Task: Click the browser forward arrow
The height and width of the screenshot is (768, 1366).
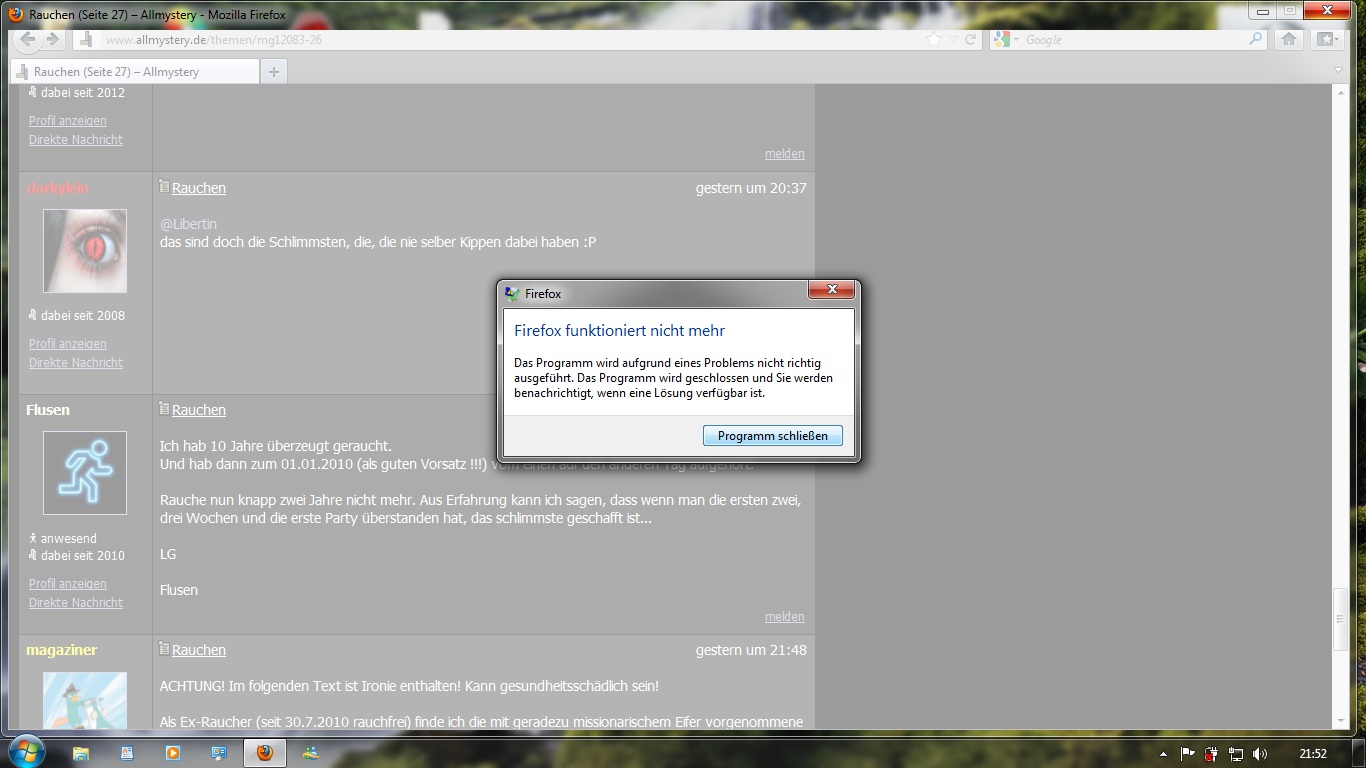Action: [52, 39]
